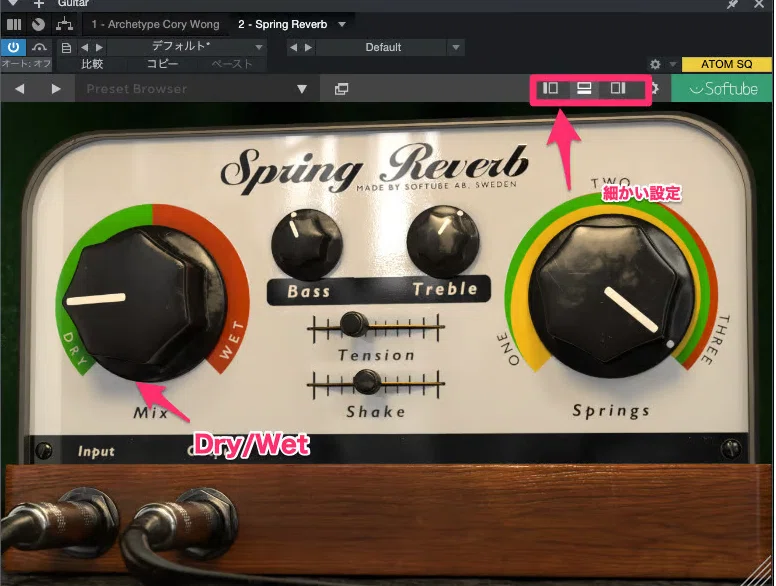Click the macro controls knob icon
Screen dimensions: 776x586
click(38, 24)
